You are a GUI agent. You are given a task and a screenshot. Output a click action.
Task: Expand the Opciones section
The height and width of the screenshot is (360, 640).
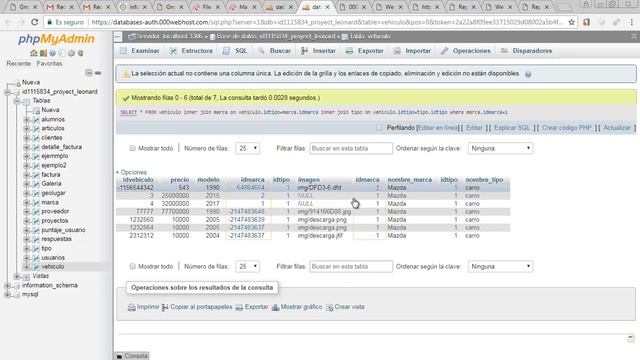[131, 172]
